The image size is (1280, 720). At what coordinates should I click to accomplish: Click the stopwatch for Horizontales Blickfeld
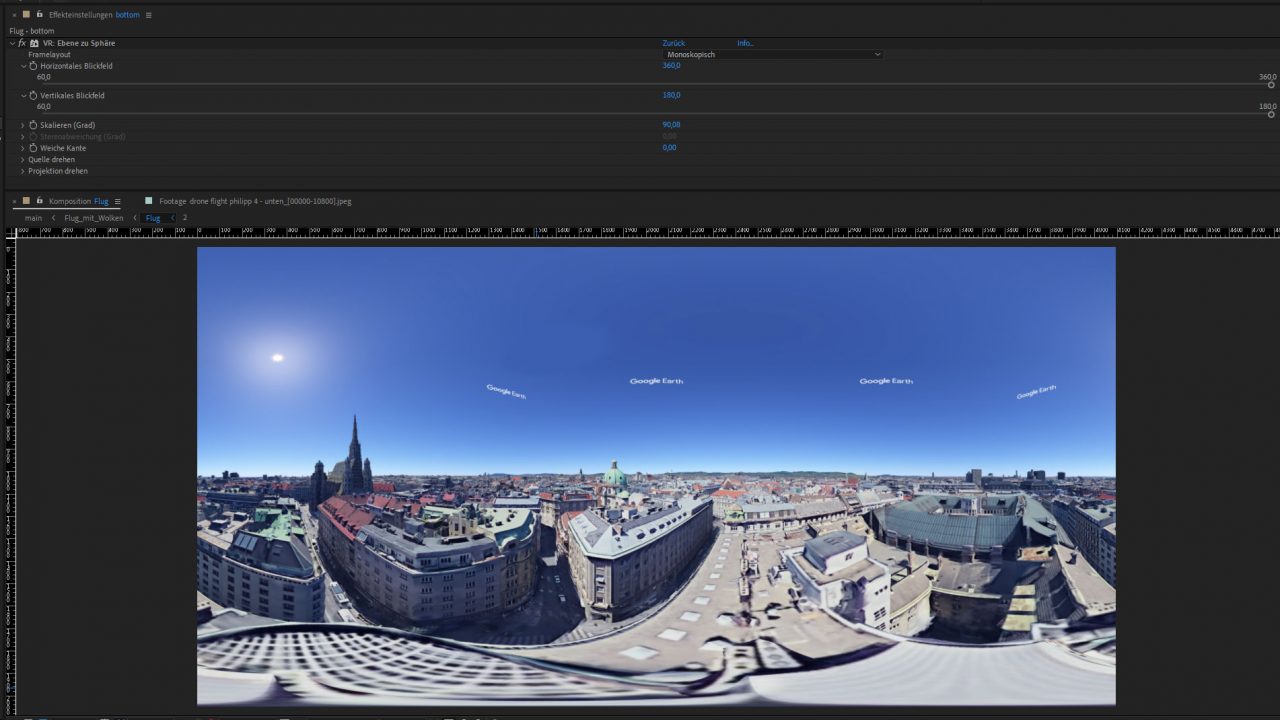point(33,66)
